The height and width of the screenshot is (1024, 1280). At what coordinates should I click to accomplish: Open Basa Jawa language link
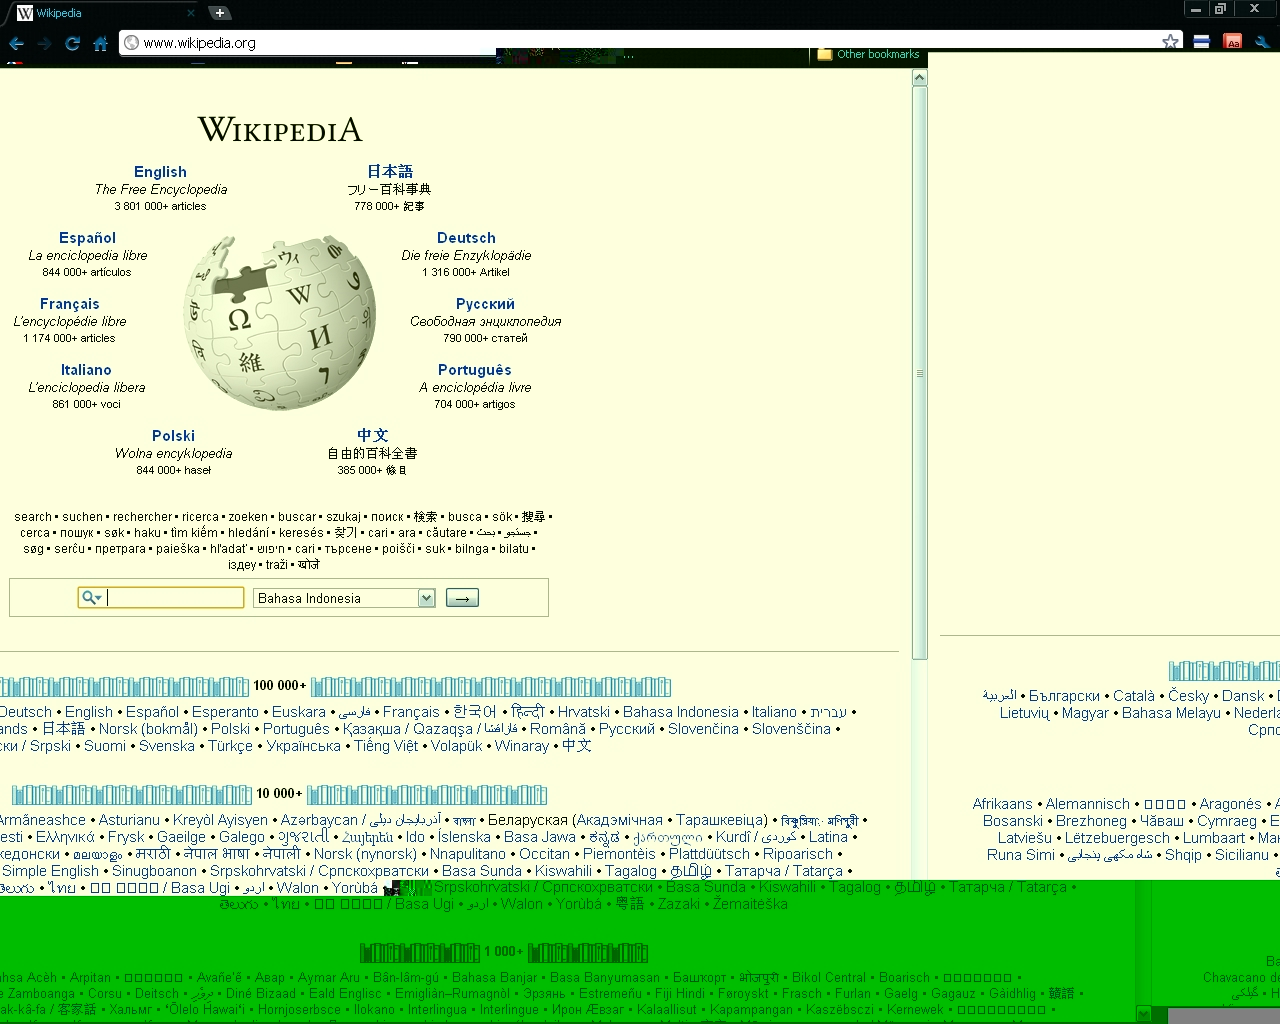540,837
